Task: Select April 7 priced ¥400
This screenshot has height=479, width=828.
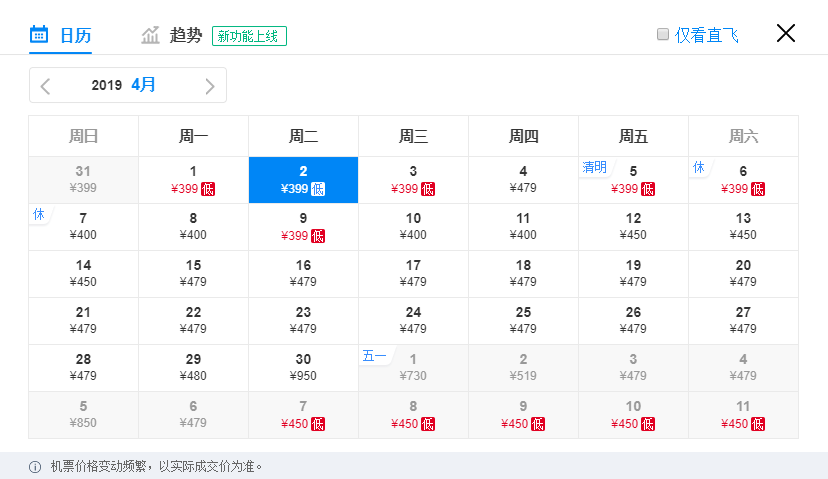Action: coord(83,227)
